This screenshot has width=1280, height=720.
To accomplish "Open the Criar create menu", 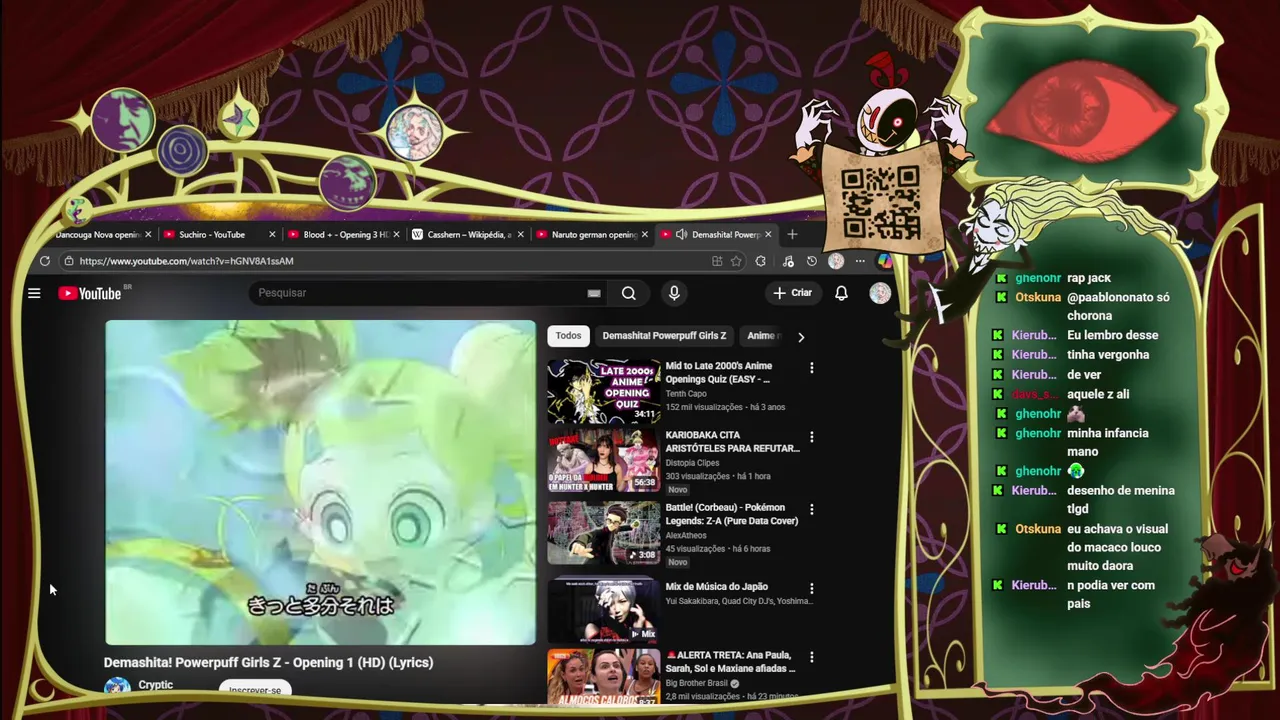I will pyautogui.click(x=792, y=293).
